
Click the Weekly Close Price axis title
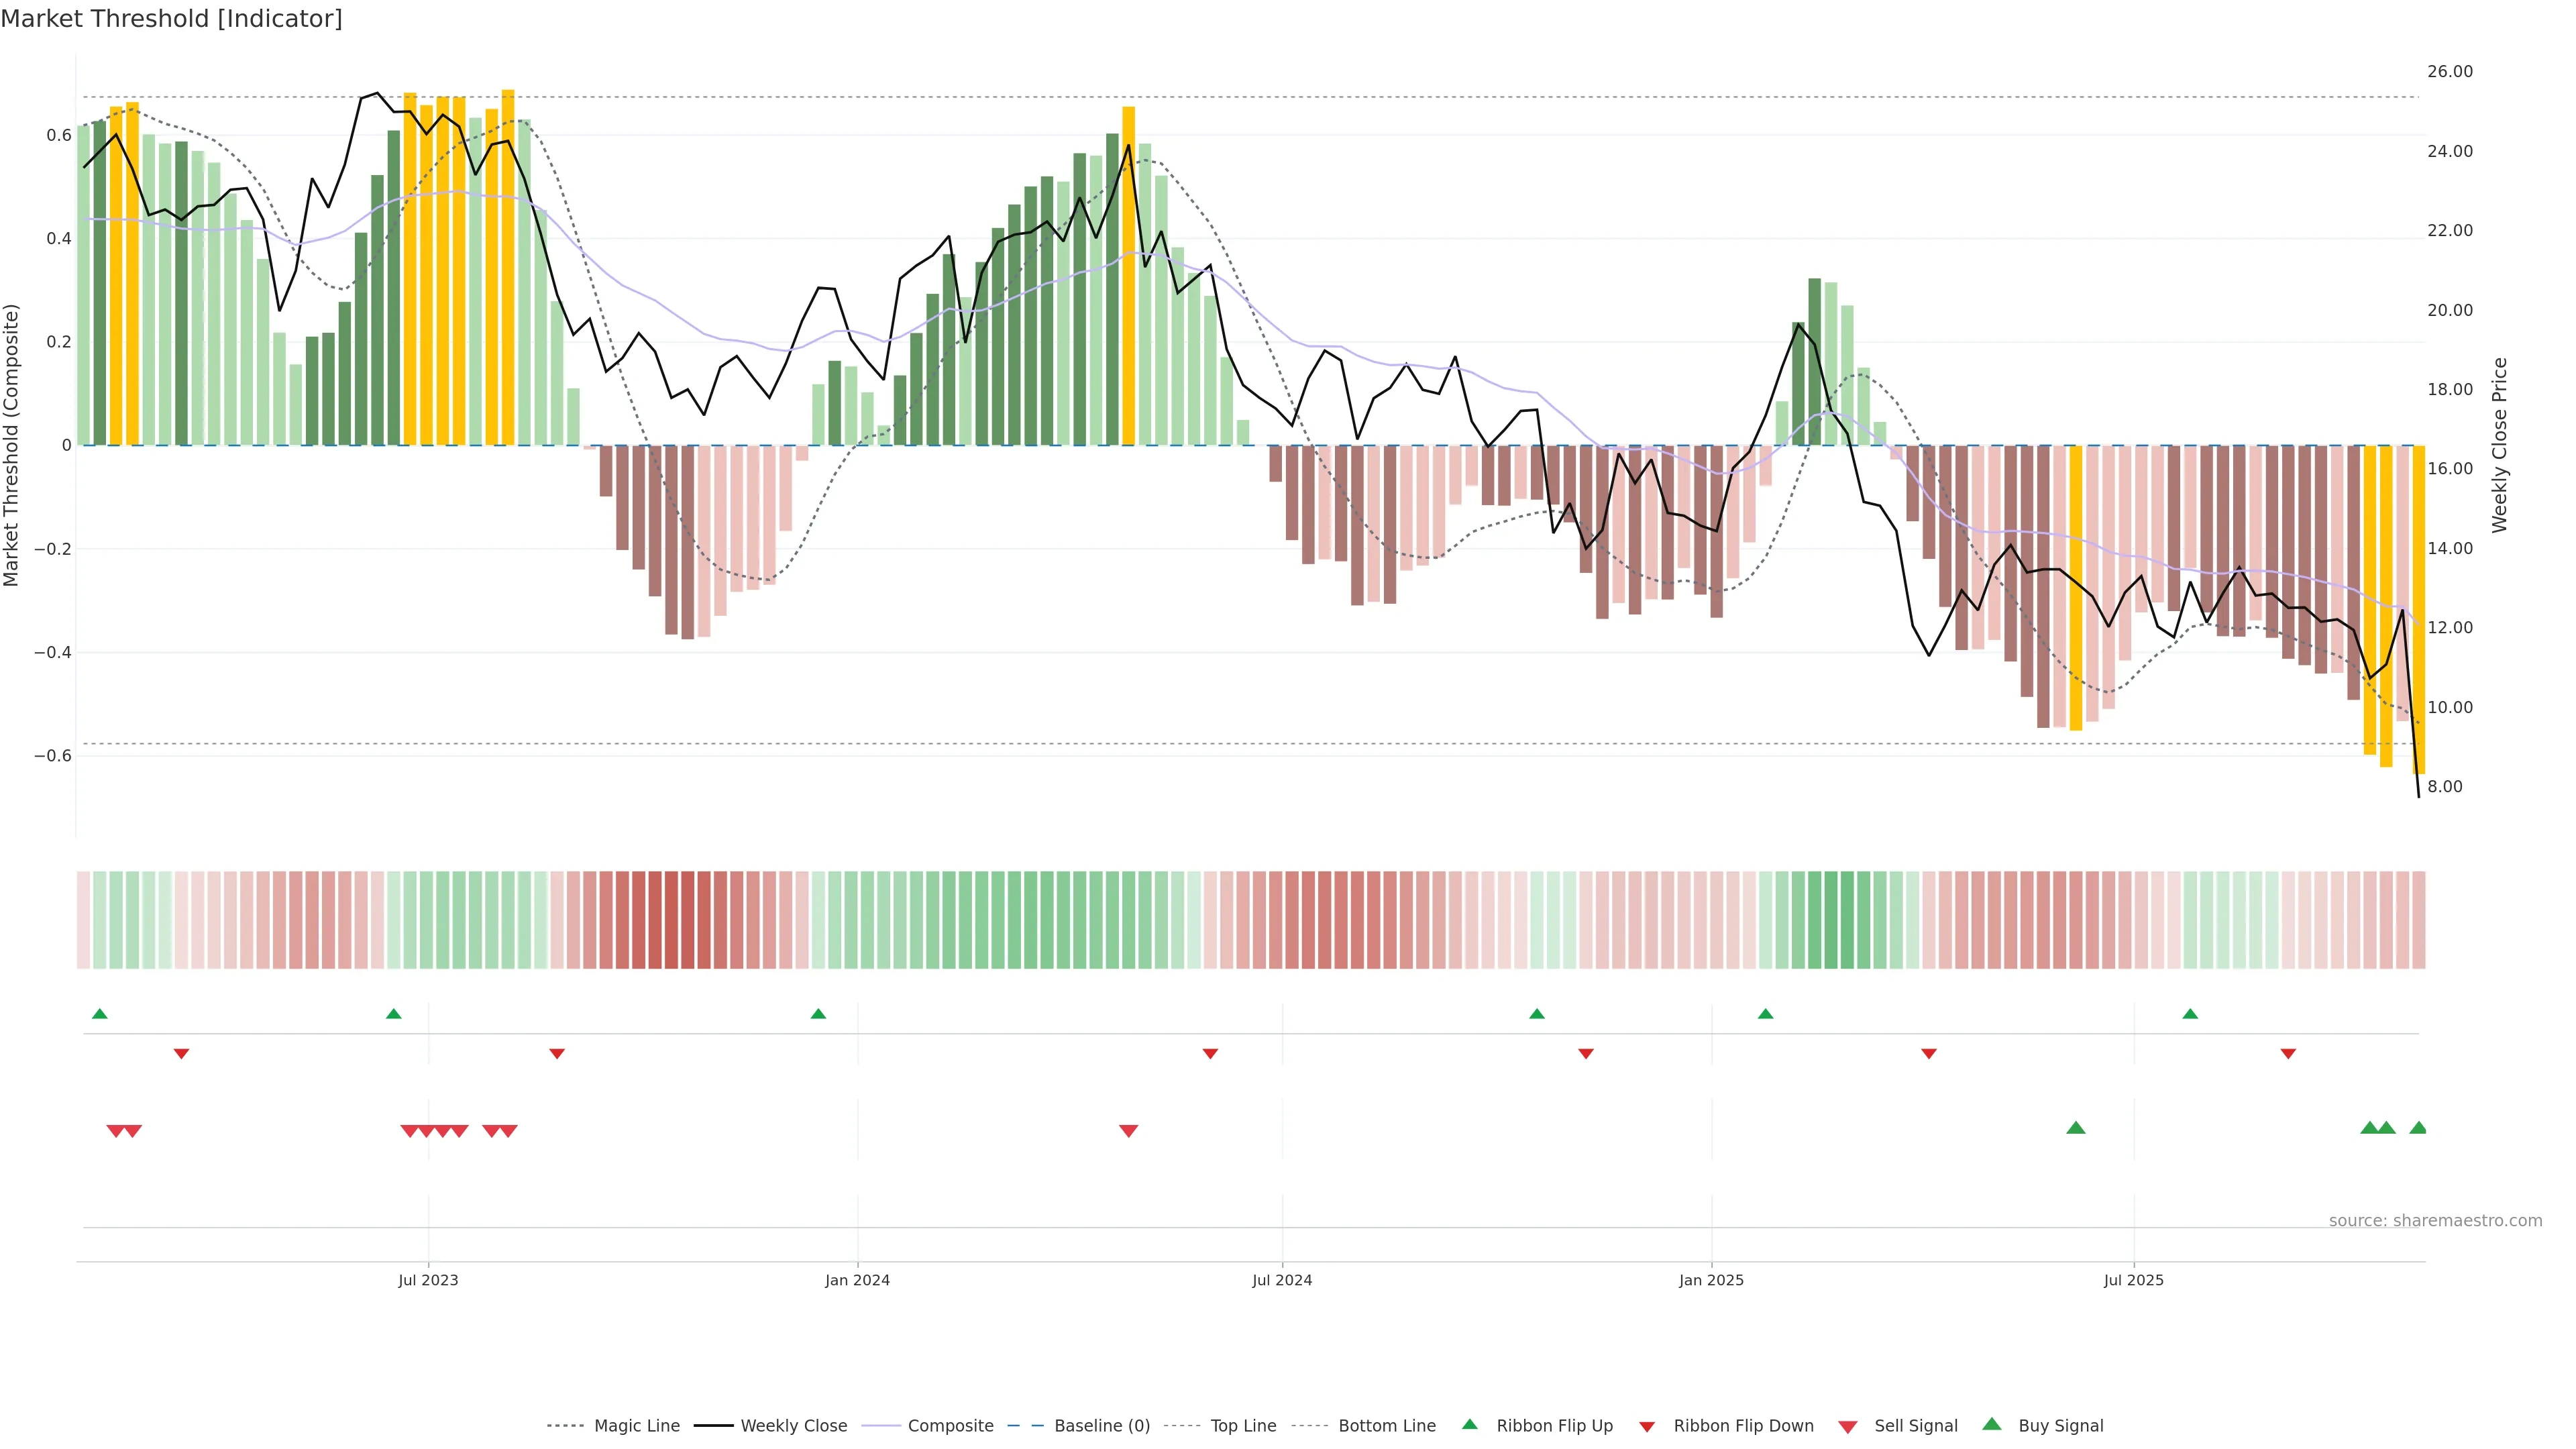(x=2499, y=445)
